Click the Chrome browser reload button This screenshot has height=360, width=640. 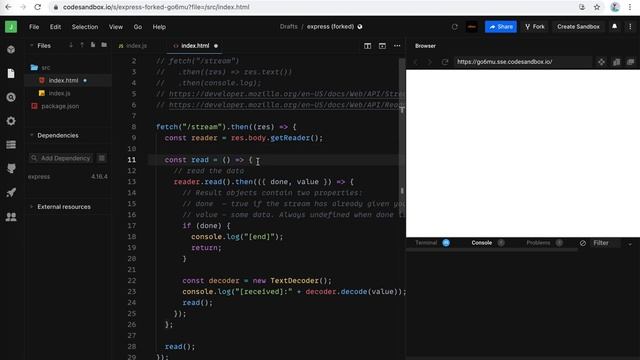38,7
